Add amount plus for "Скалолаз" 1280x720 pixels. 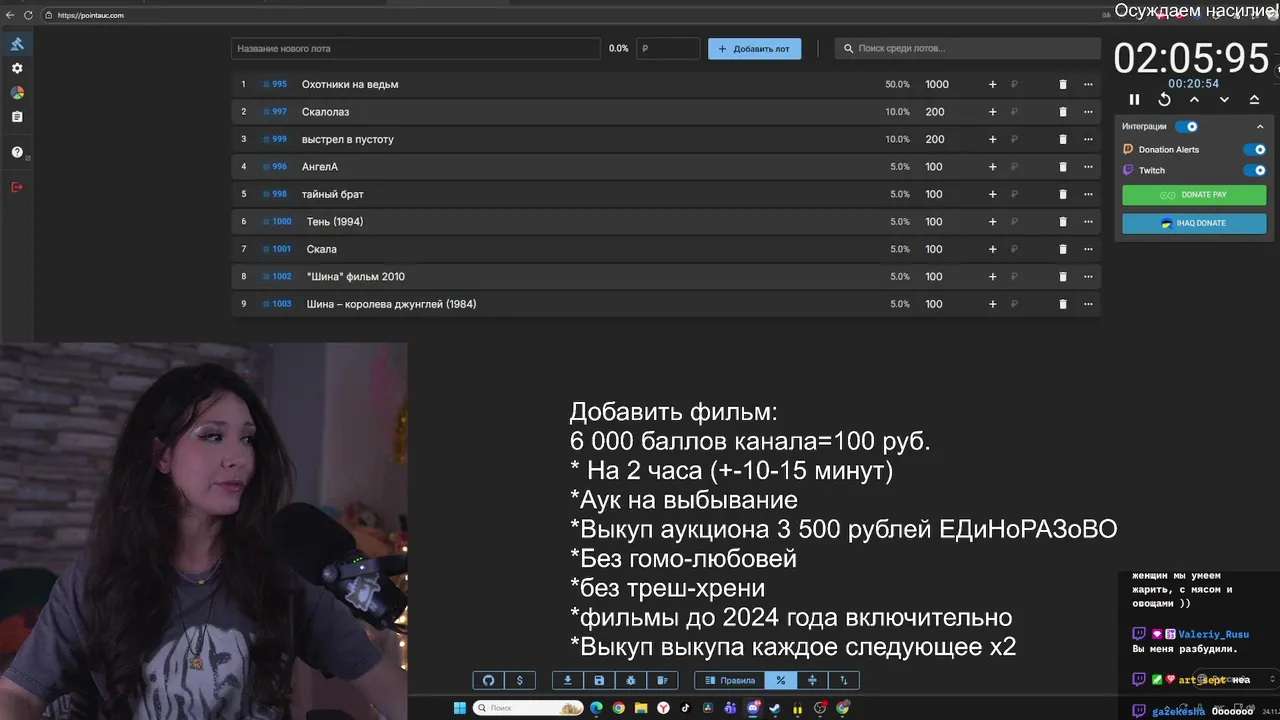pyautogui.click(x=992, y=112)
